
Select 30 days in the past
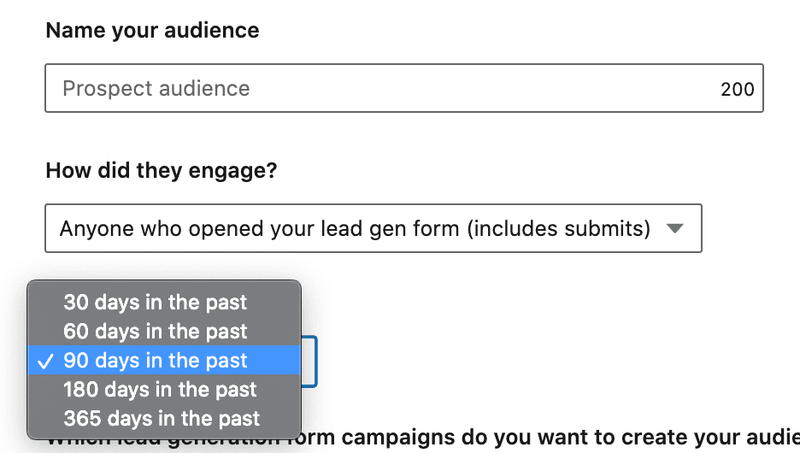tap(155, 302)
